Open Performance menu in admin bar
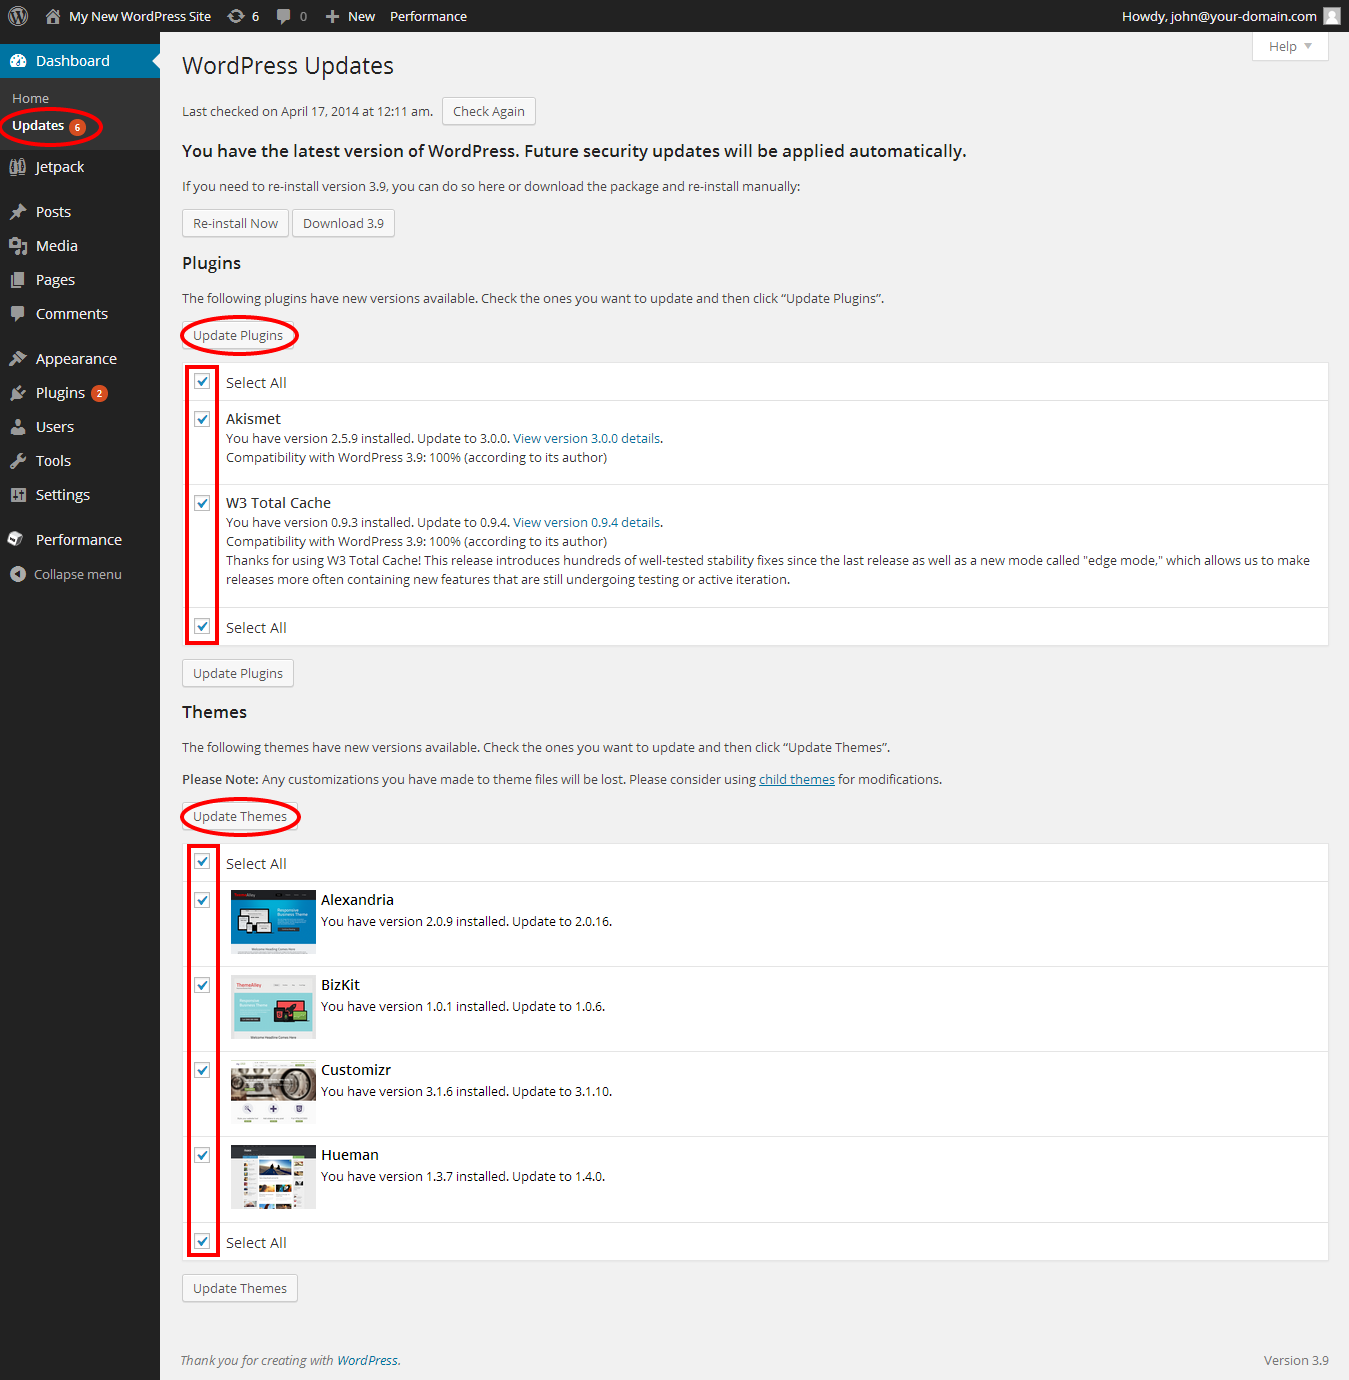This screenshot has width=1349, height=1380. [x=428, y=16]
